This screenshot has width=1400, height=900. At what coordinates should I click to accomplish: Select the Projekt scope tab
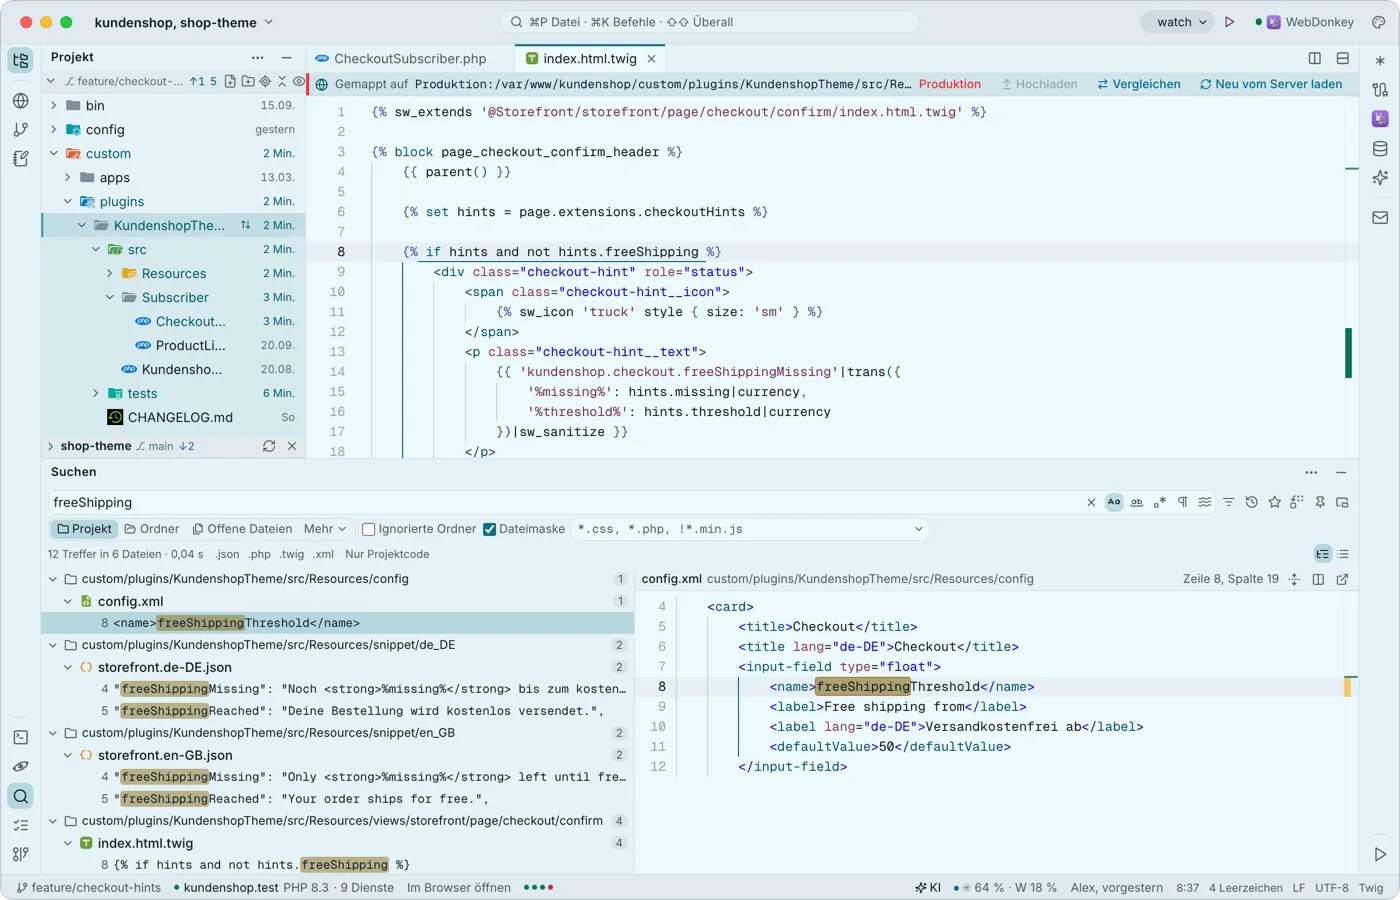pos(84,529)
